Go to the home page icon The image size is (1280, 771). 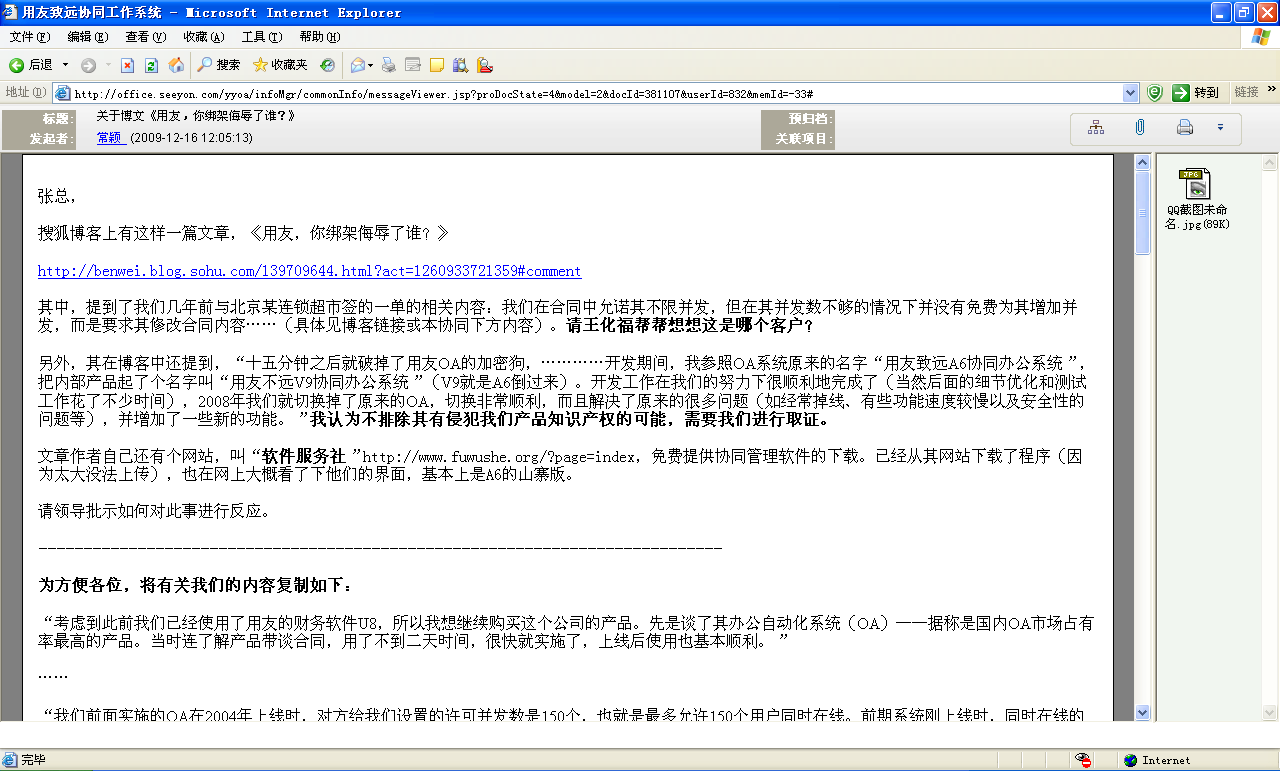pos(176,65)
